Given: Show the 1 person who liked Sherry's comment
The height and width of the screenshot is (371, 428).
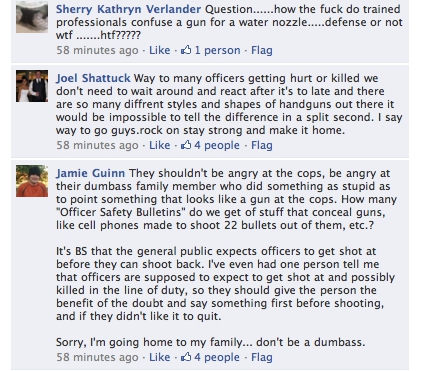Looking at the screenshot, I should pos(217,50).
